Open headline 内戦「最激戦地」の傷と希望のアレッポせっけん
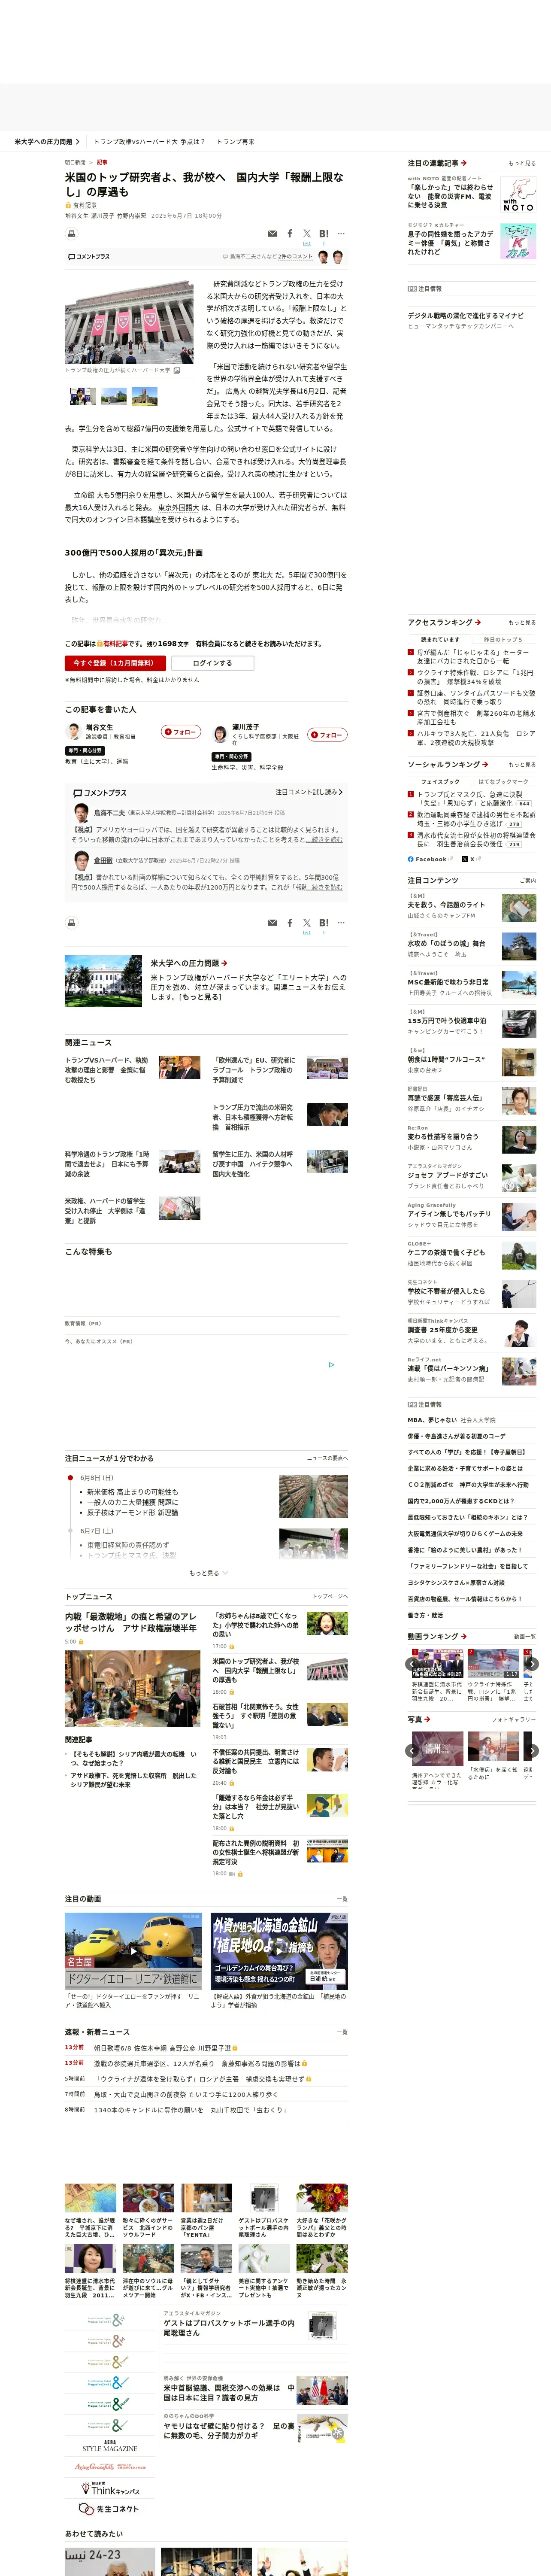The image size is (551, 2576). (x=131, y=1622)
